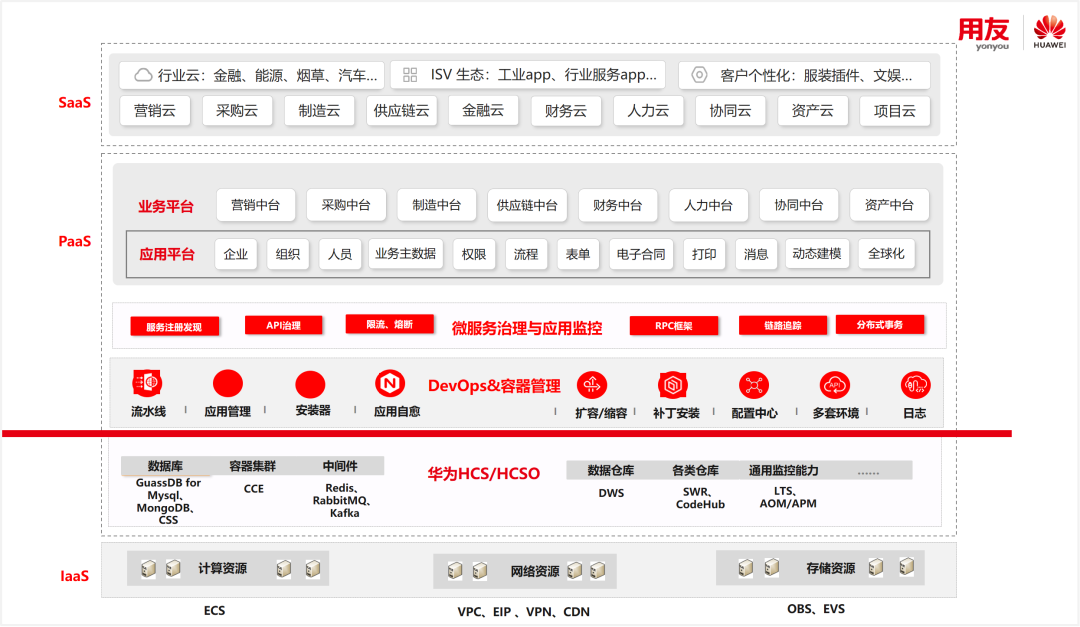The height and width of the screenshot is (627, 1080).
Task: Click the target icon beside 客户个性化
Action: (x=699, y=75)
